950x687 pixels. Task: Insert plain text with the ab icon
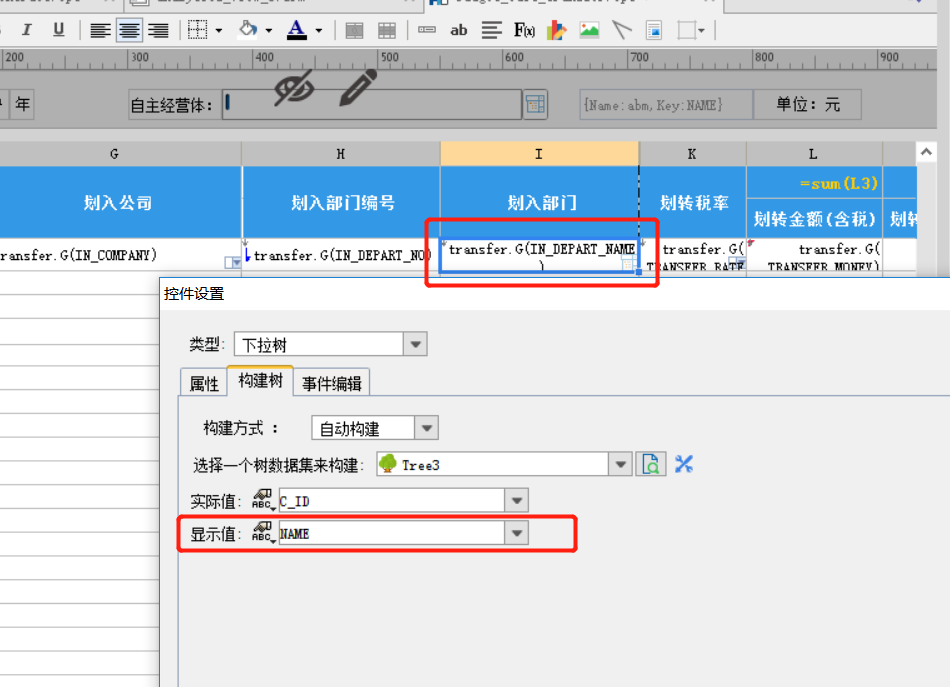459,30
